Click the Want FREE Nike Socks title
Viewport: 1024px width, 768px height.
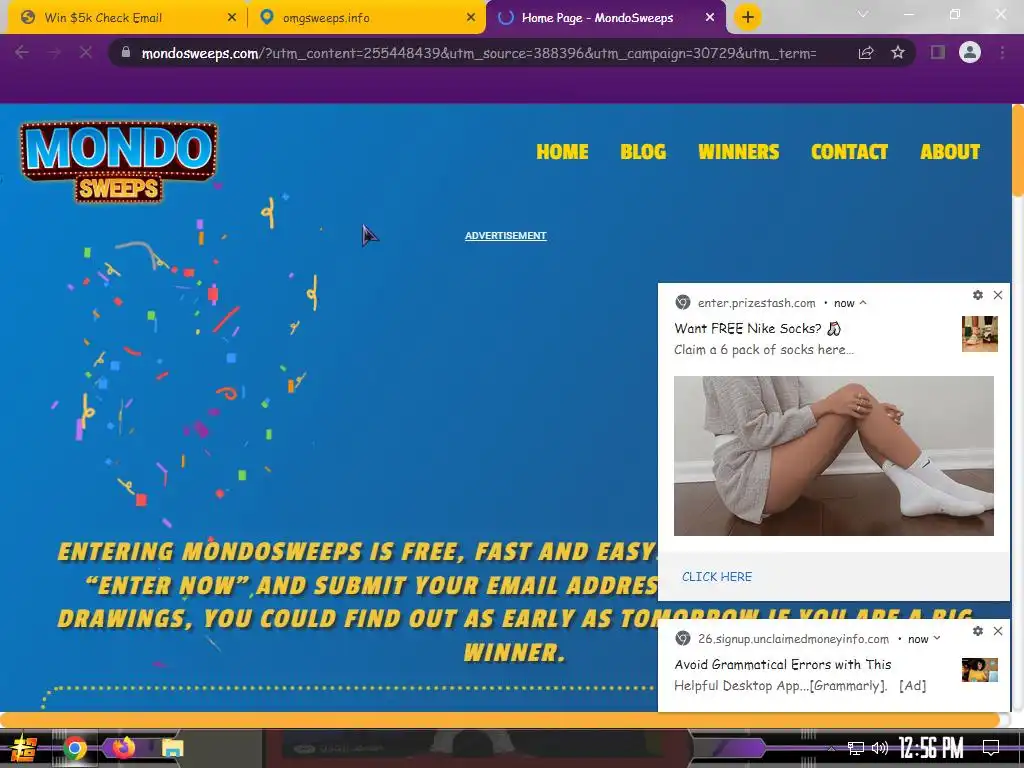coord(758,328)
